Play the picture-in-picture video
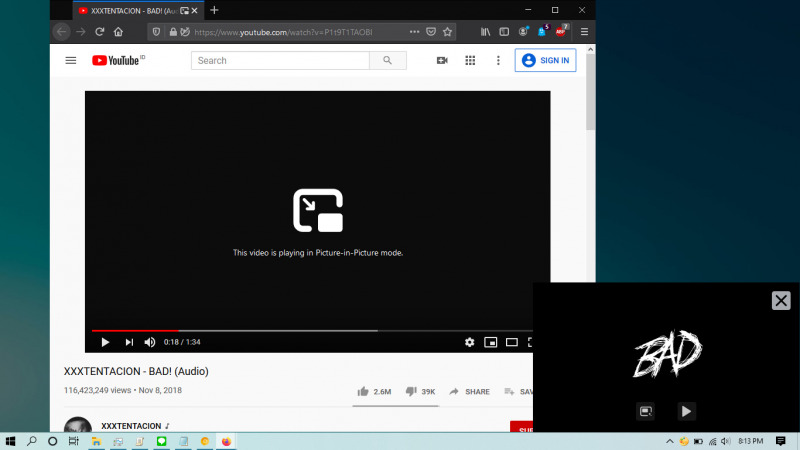 (x=686, y=411)
